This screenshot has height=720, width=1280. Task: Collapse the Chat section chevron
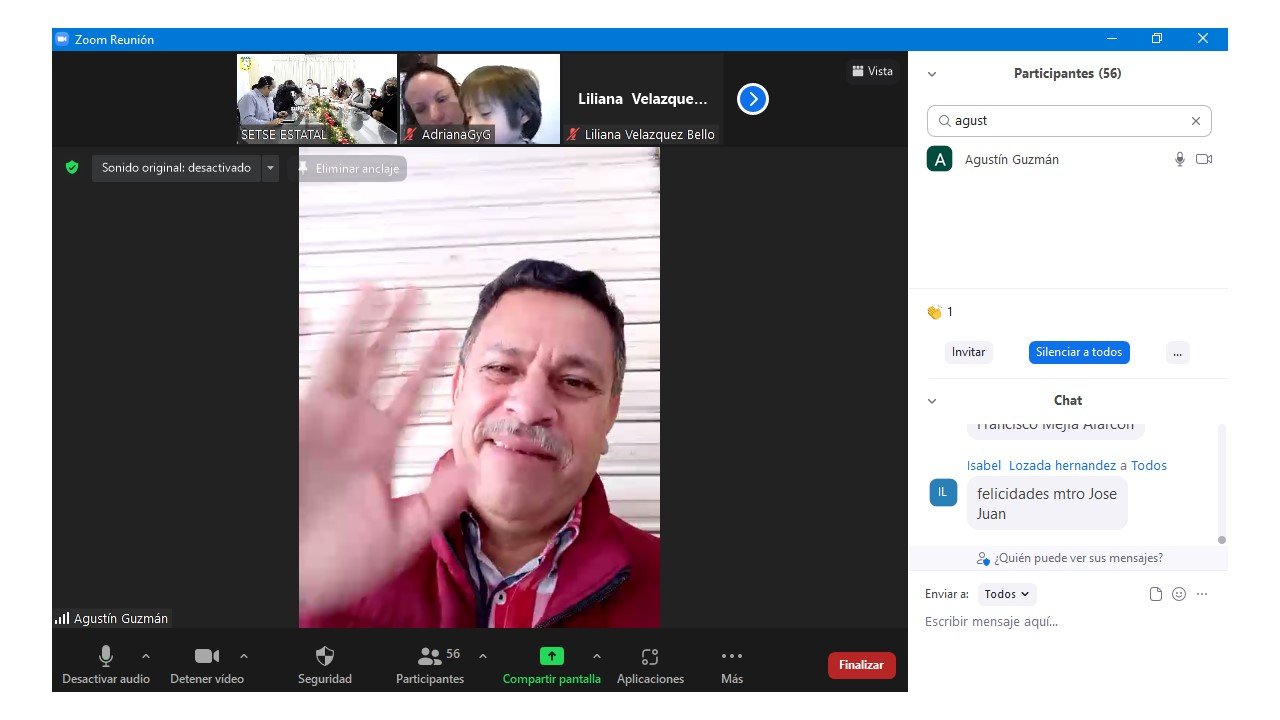[932, 401]
